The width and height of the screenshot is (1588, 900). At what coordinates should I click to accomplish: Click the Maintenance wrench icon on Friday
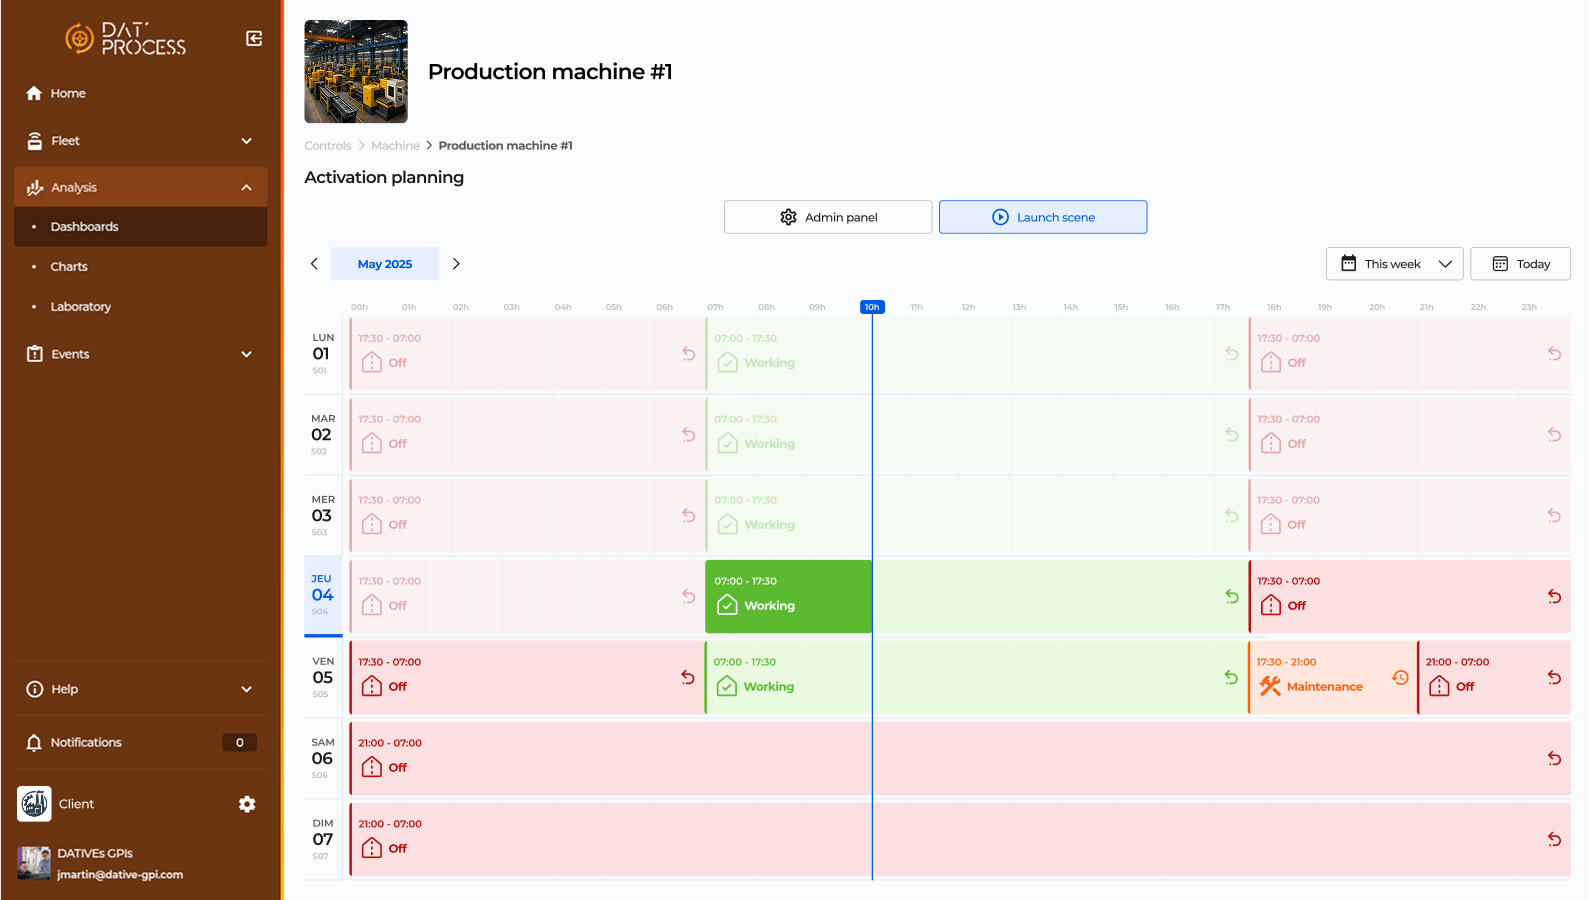point(1270,686)
